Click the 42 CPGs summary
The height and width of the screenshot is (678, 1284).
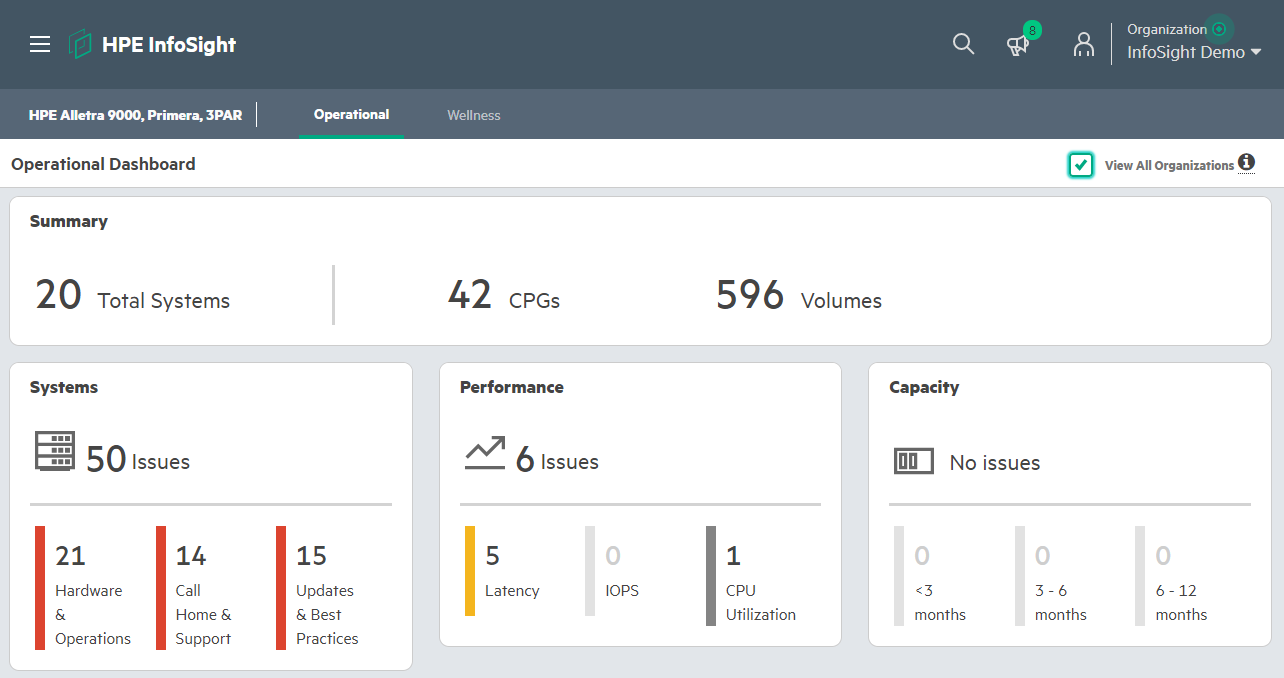(503, 296)
